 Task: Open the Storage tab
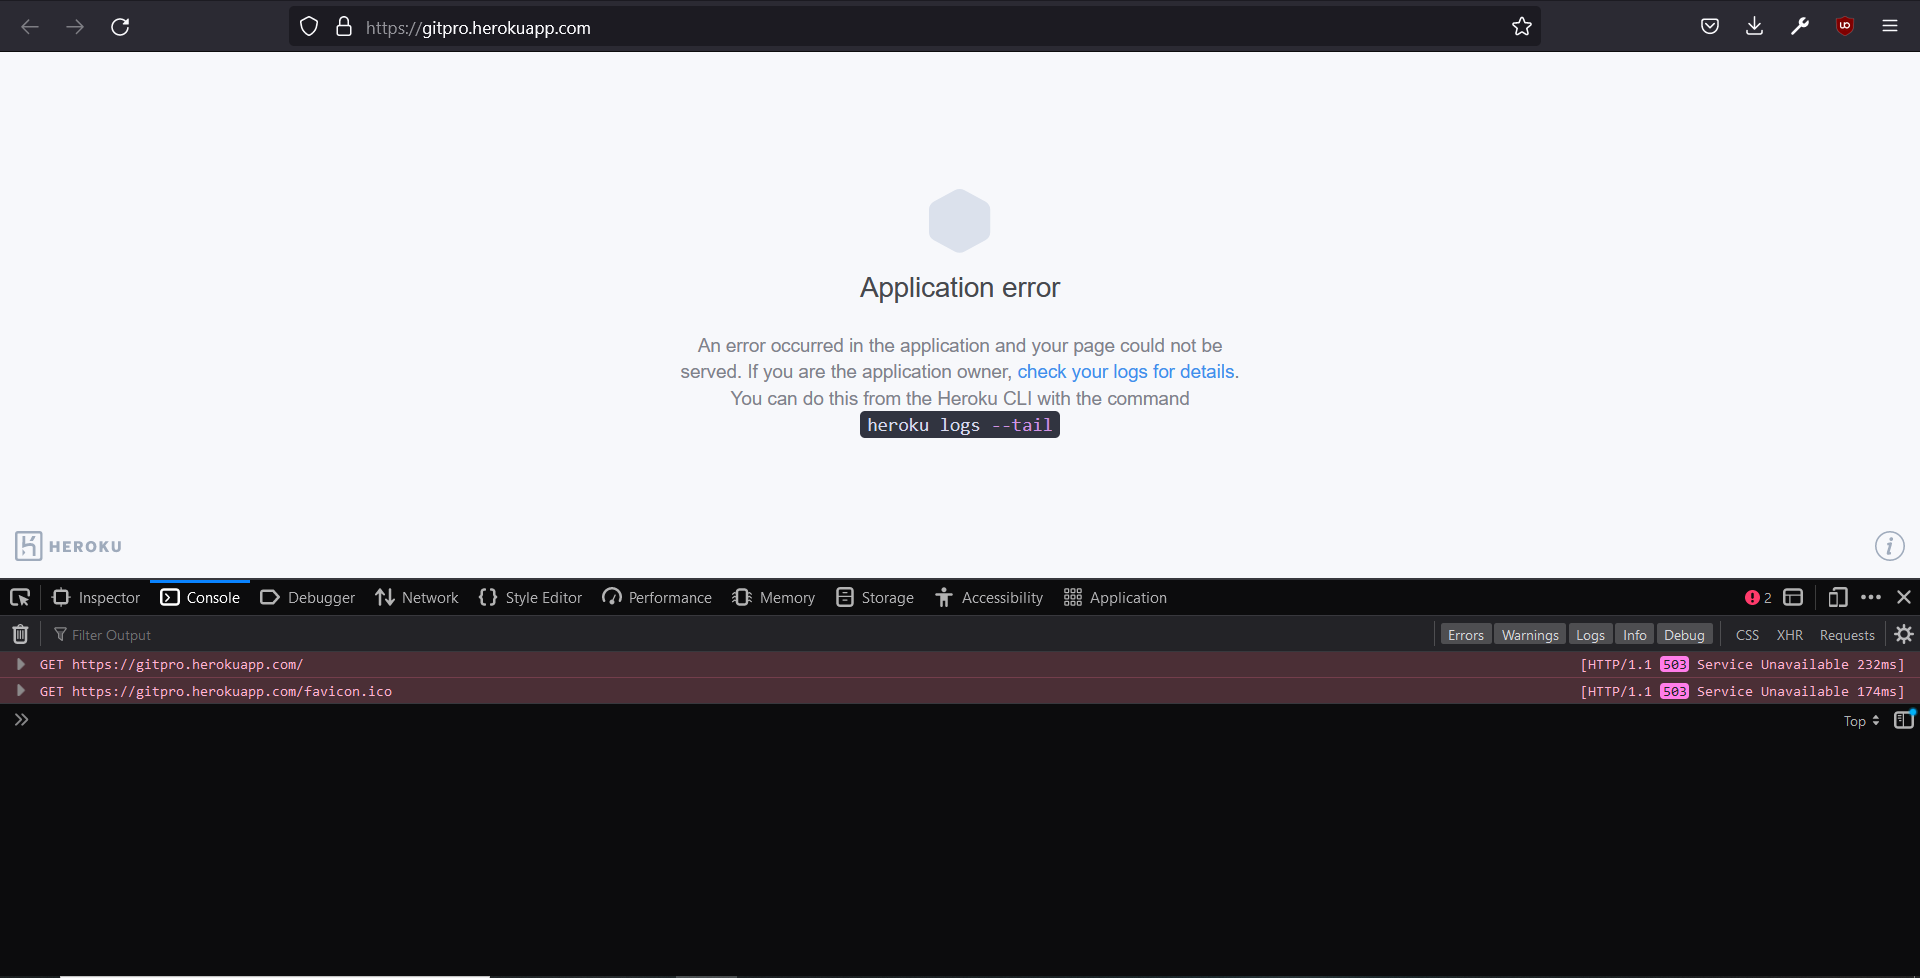click(875, 597)
